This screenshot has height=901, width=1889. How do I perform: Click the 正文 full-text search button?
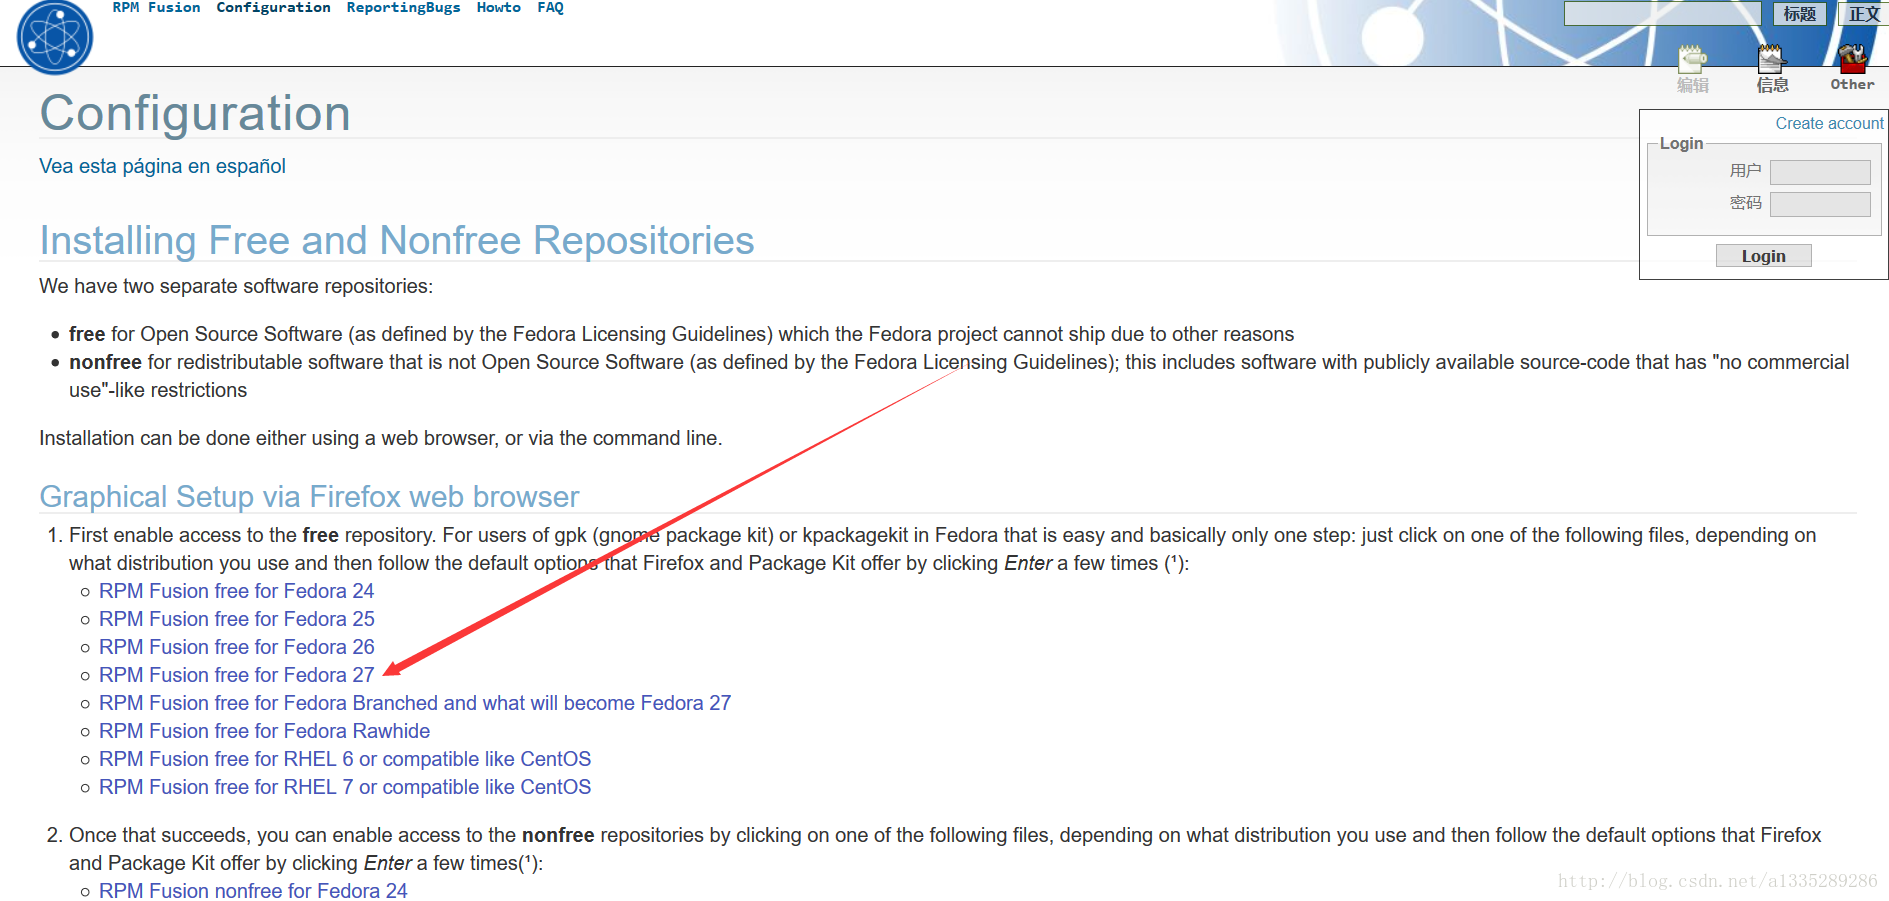(x=1863, y=14)
